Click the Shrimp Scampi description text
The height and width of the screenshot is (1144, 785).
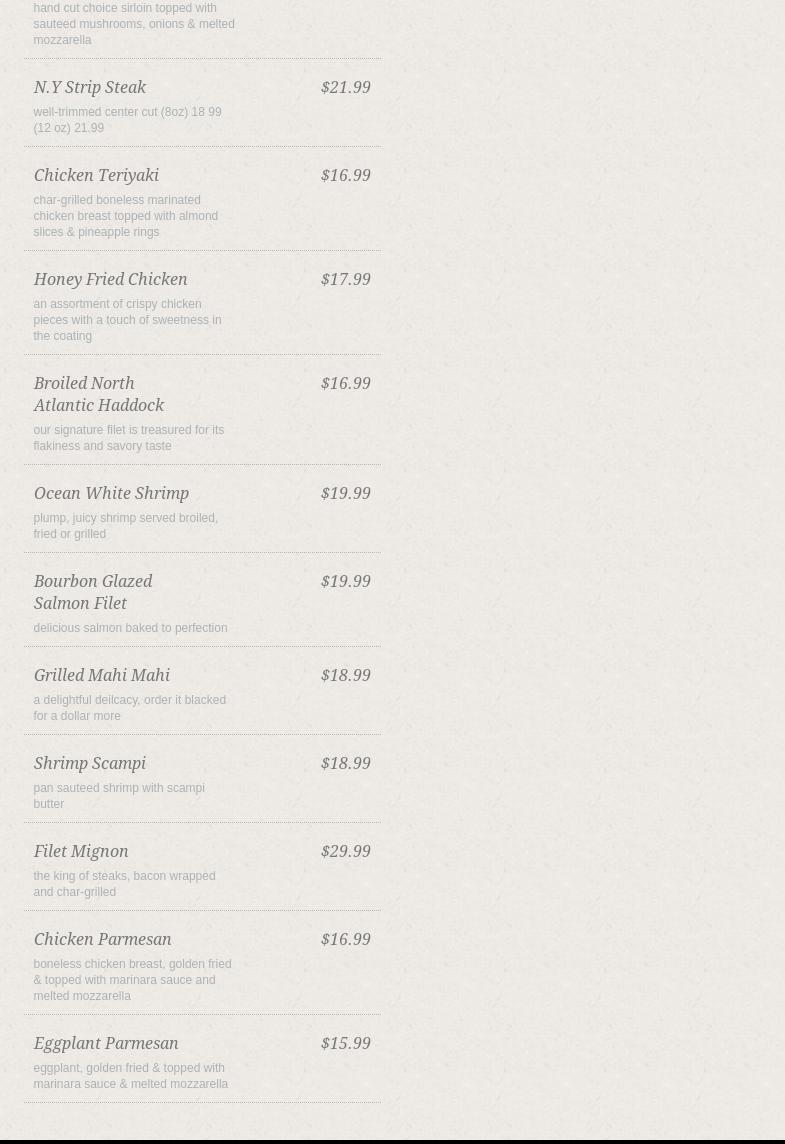[119, 796]
